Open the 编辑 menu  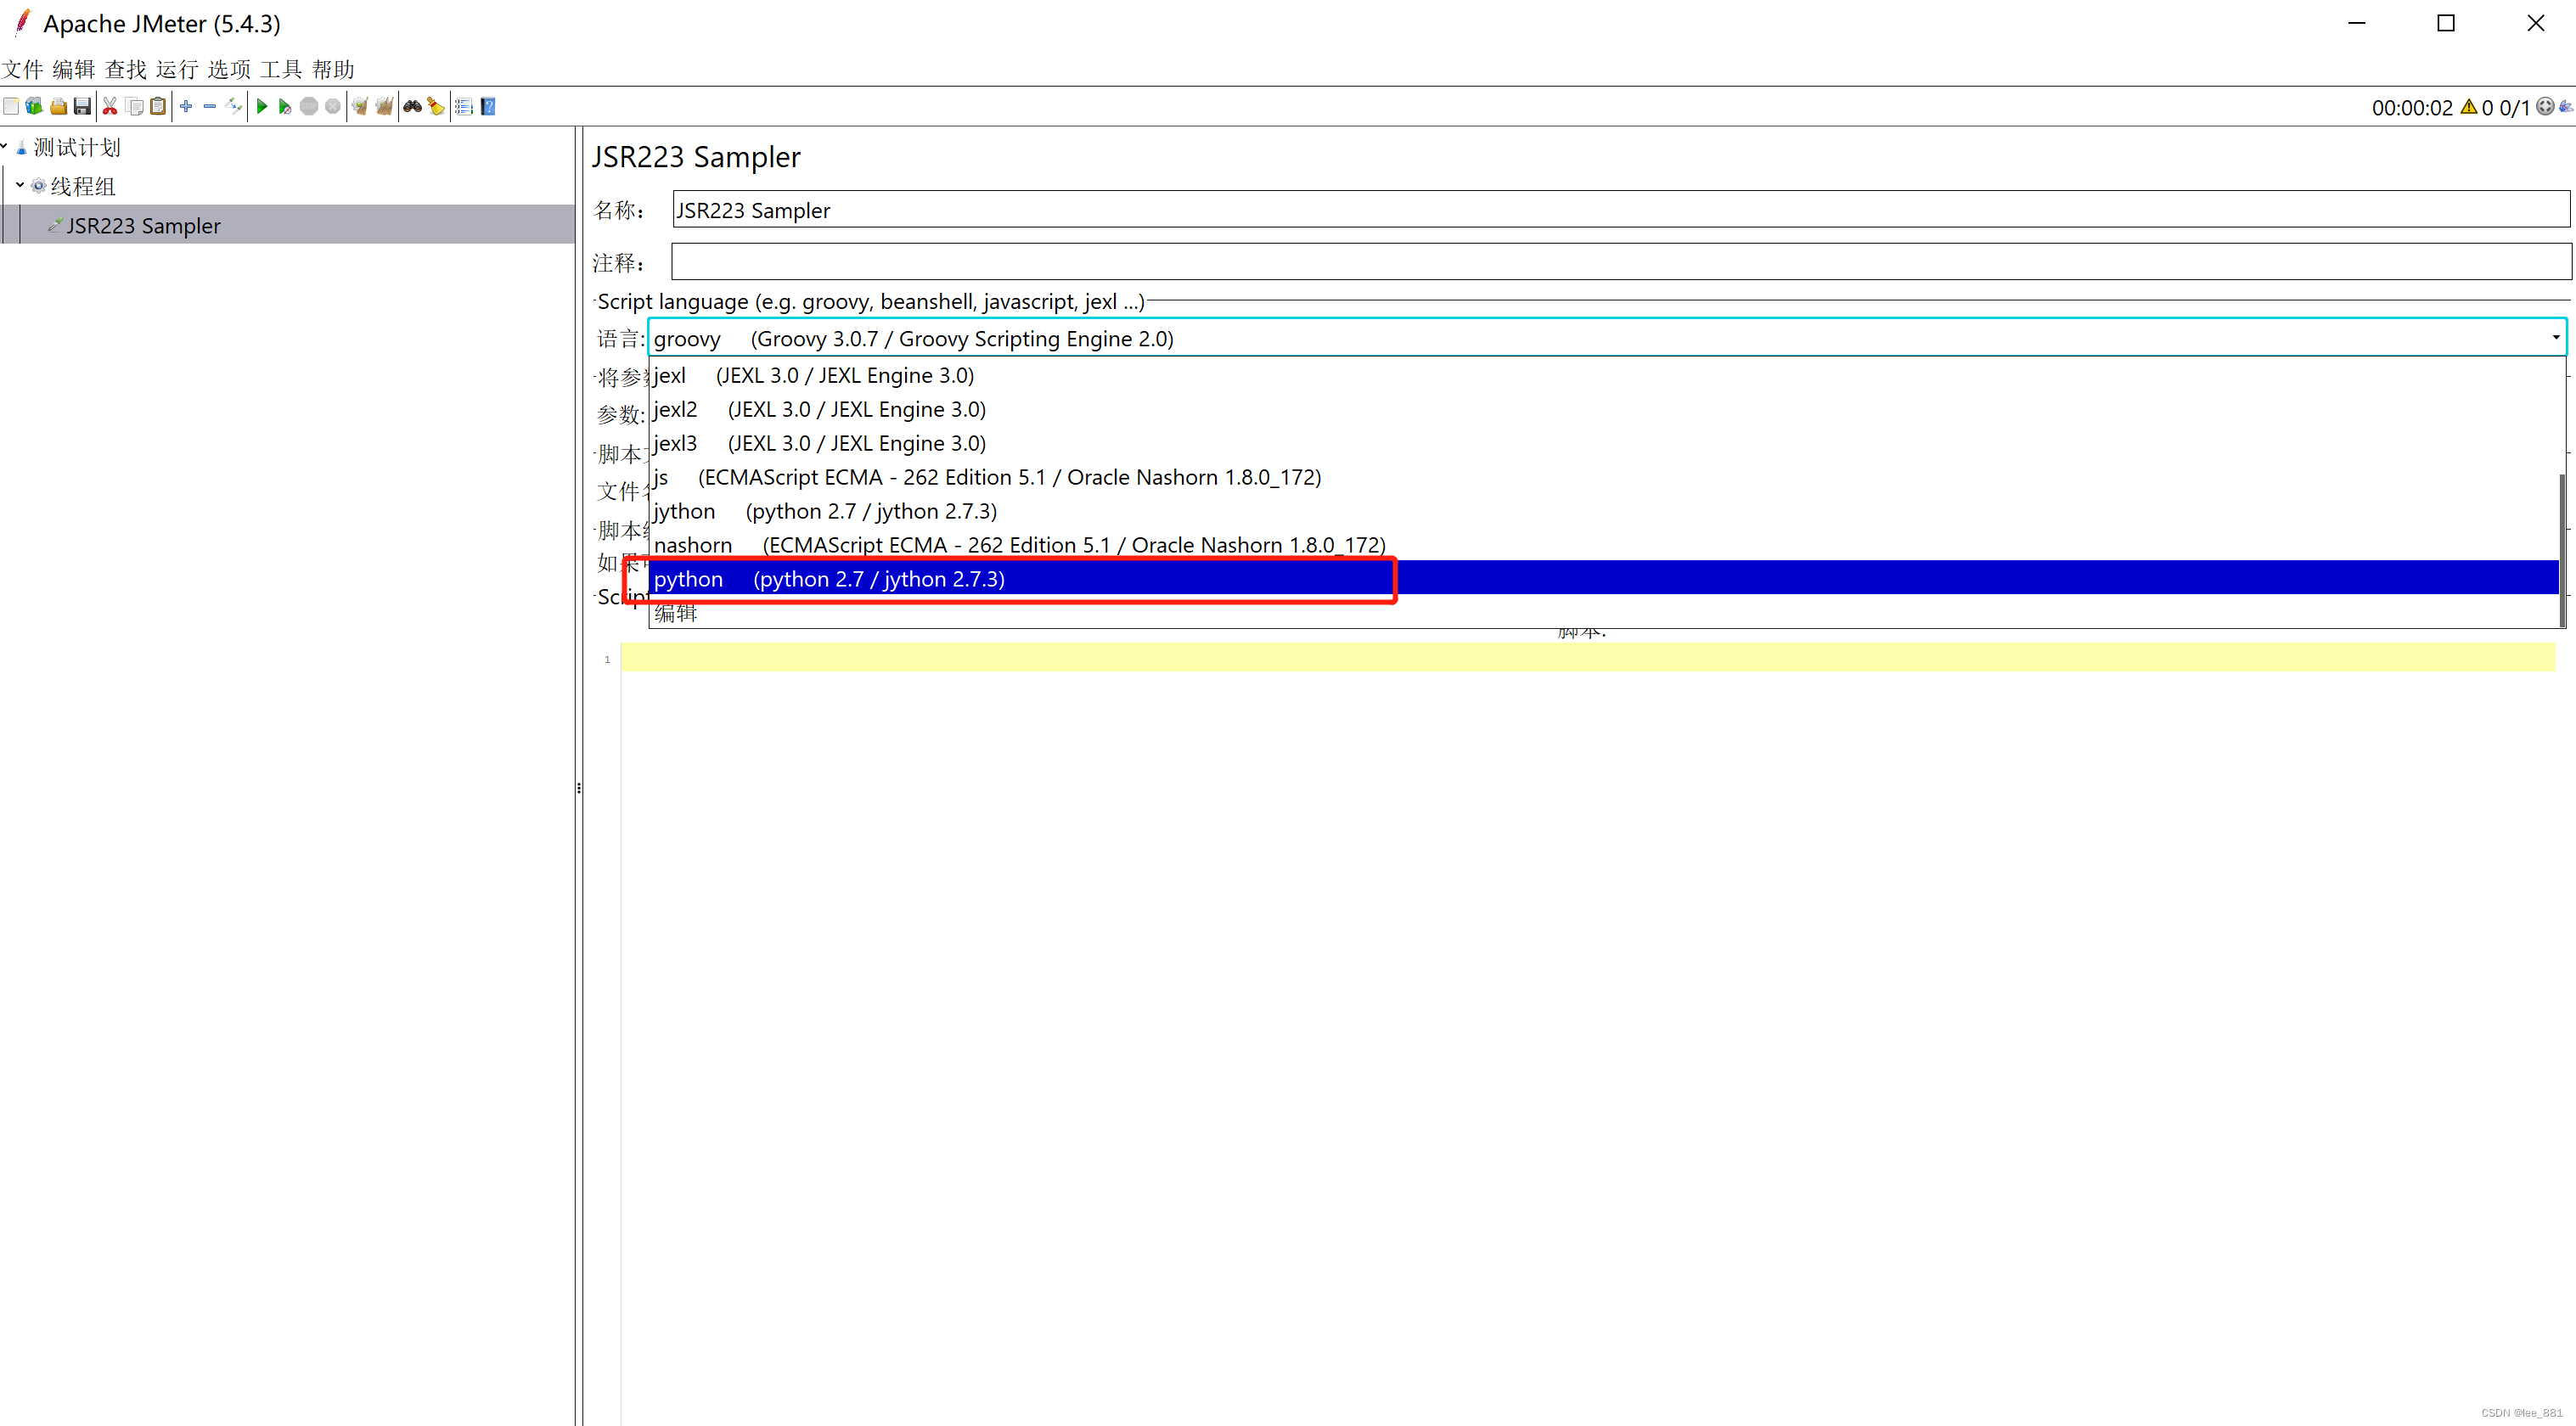74,69
